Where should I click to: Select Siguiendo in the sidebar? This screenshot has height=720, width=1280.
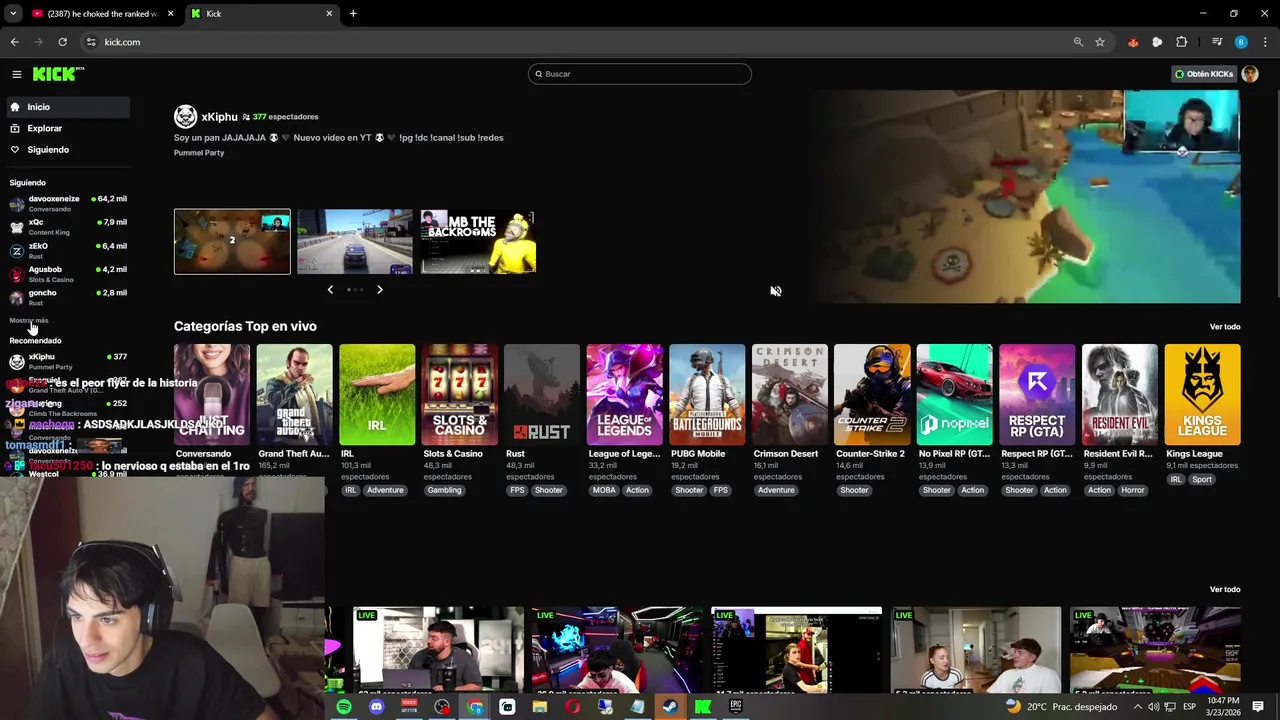click(x=67, y=150)
